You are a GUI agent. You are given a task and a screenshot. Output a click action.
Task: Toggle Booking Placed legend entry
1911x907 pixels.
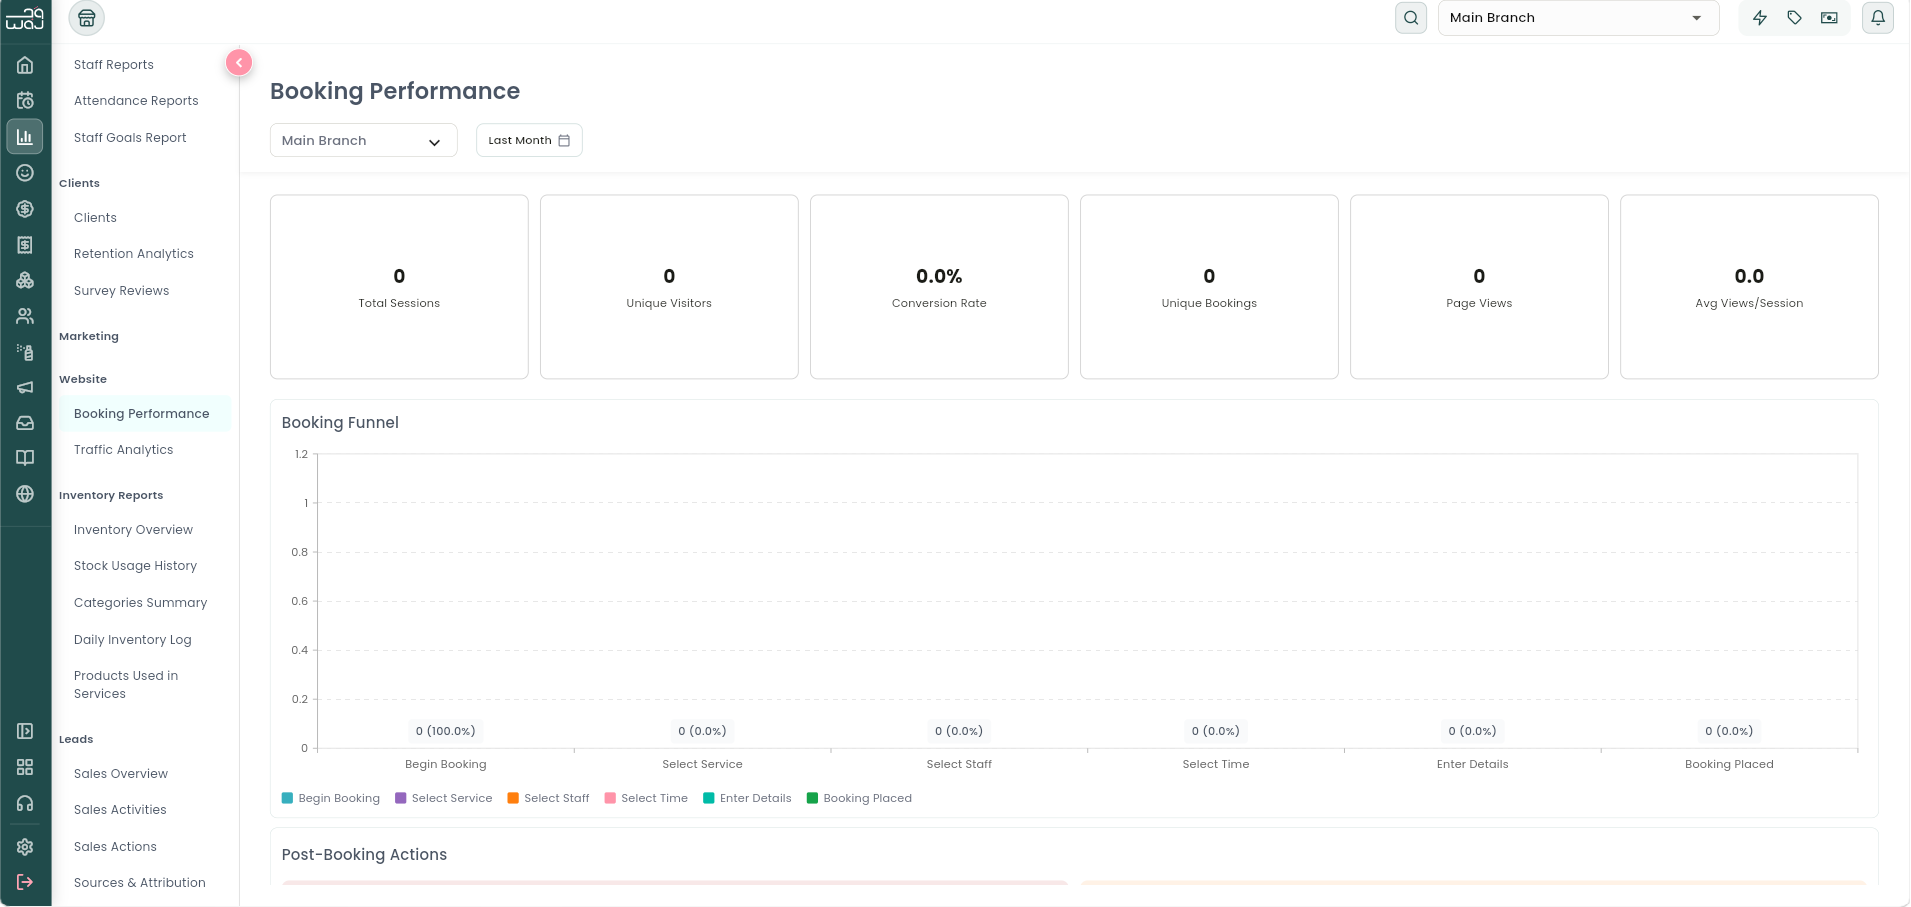[859, 798]
